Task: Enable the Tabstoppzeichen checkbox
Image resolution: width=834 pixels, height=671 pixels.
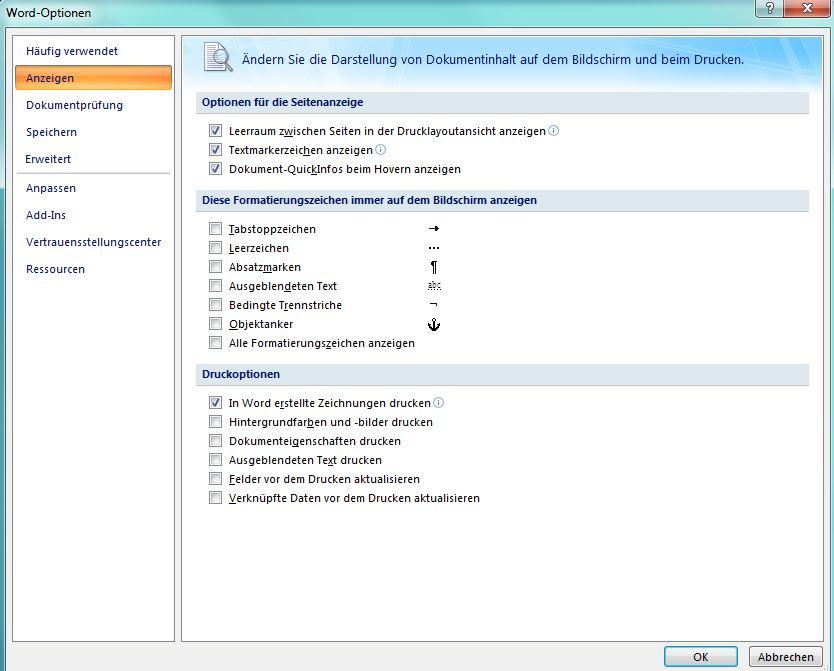Action: pos(215,229)
